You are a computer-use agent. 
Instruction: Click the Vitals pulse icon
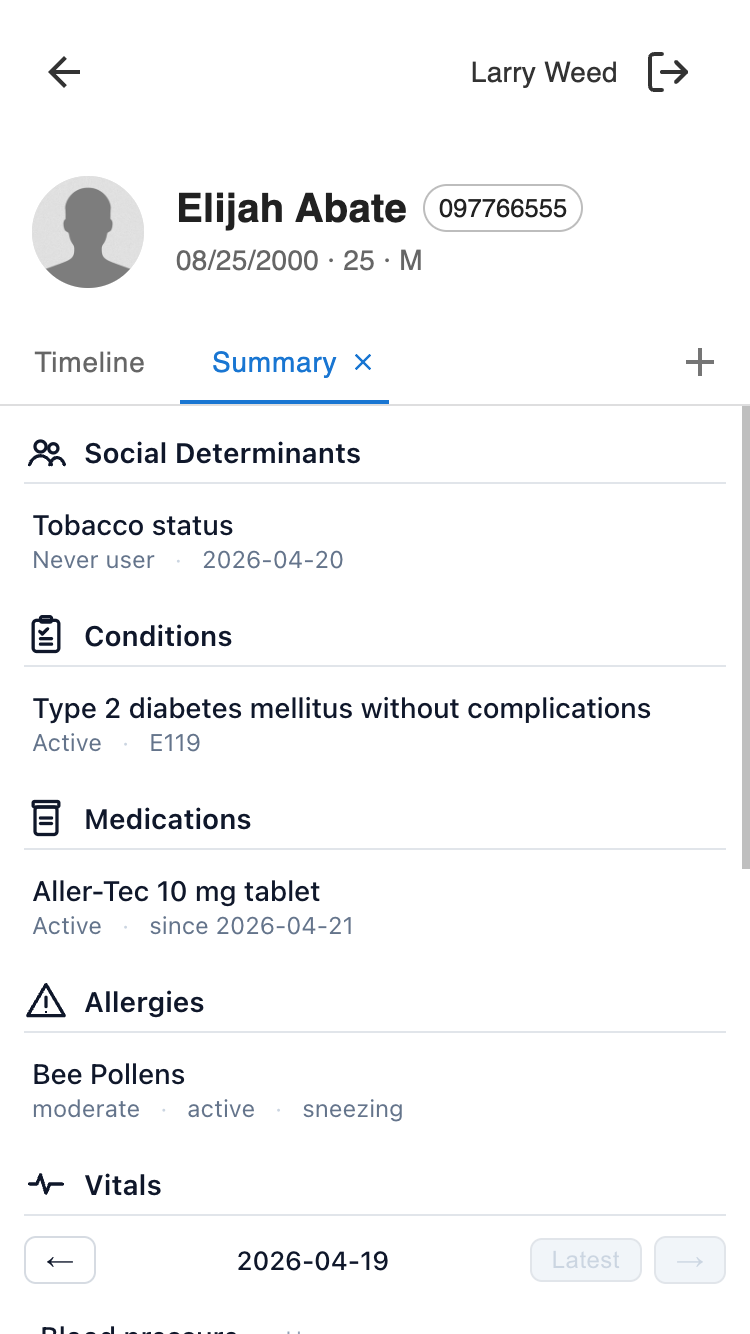pyautogui.click(x=46, y=1185)
